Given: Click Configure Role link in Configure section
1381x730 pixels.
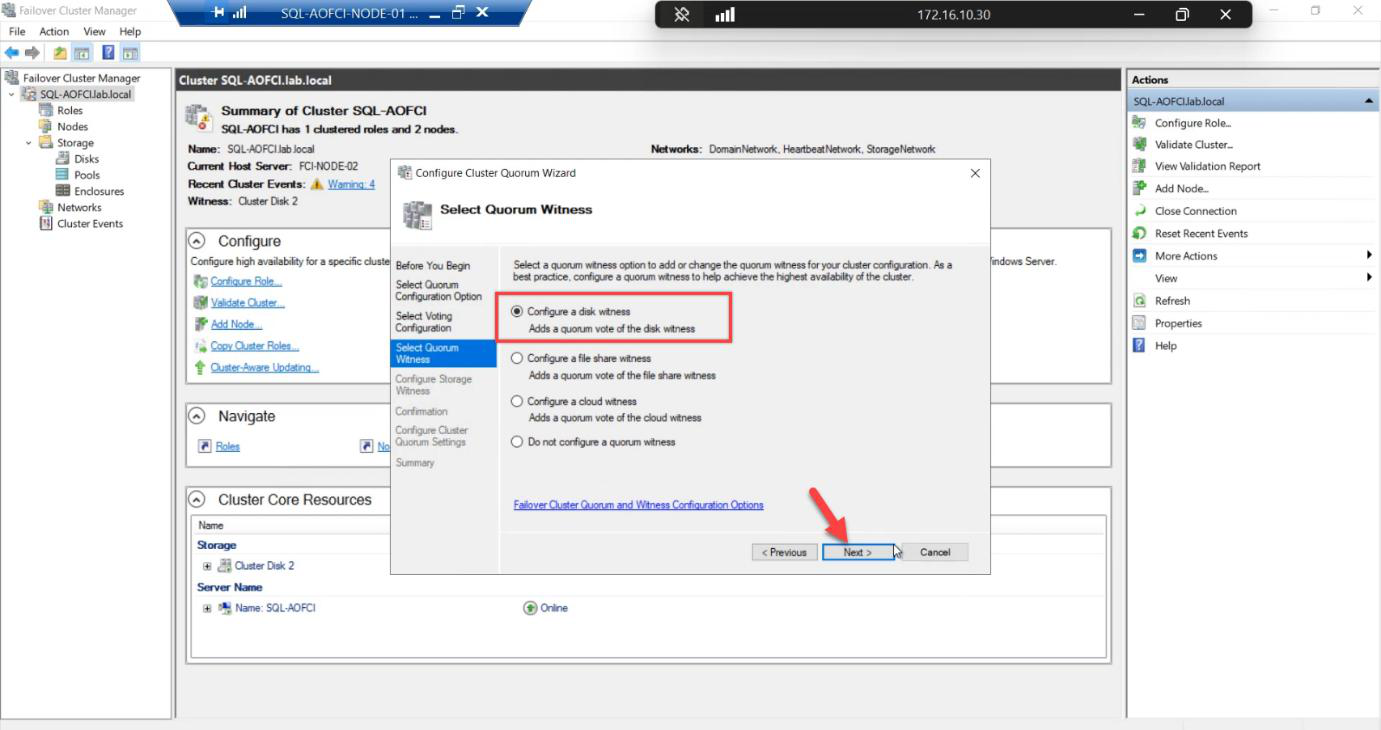Looking at the screenshot, I should click(x=246, y=282).
